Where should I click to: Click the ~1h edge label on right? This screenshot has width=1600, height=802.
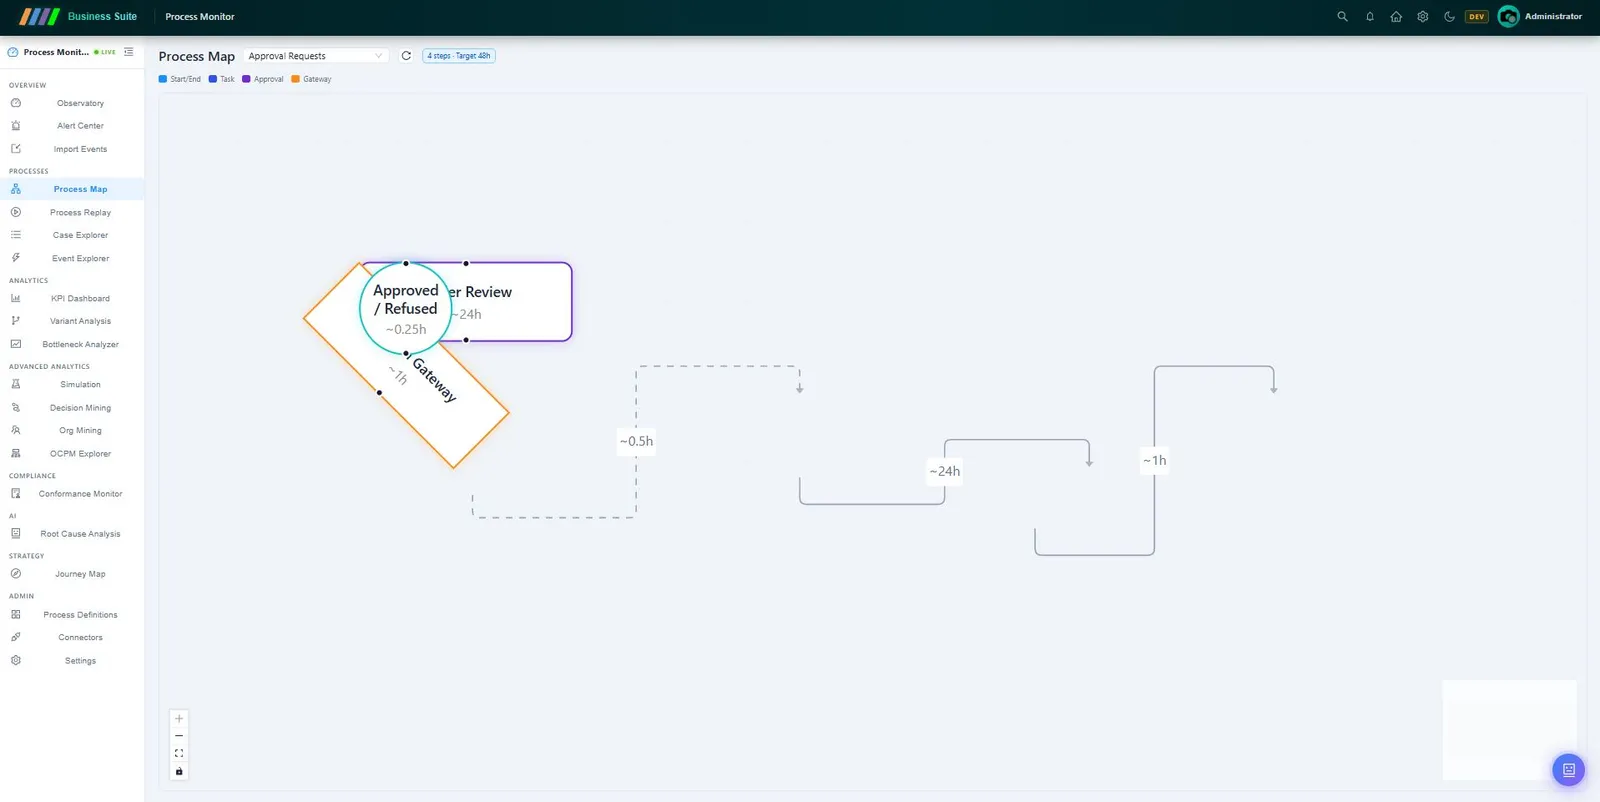coord(1155,460)
